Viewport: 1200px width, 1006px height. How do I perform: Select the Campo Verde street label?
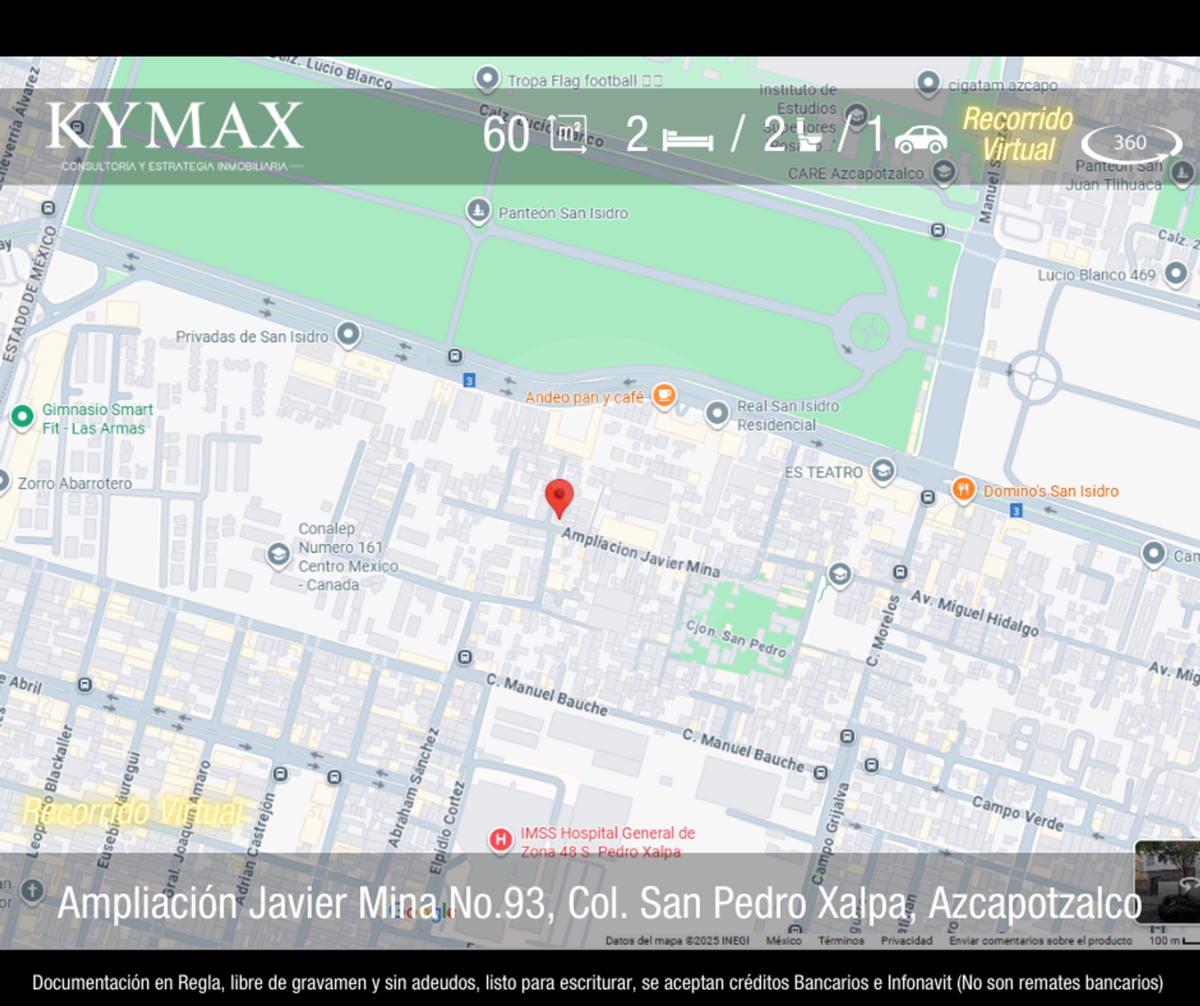(x=1018, y=814)
